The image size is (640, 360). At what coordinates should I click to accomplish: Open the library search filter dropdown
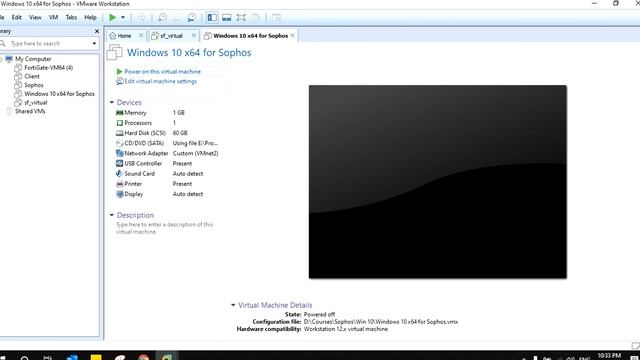94,43
